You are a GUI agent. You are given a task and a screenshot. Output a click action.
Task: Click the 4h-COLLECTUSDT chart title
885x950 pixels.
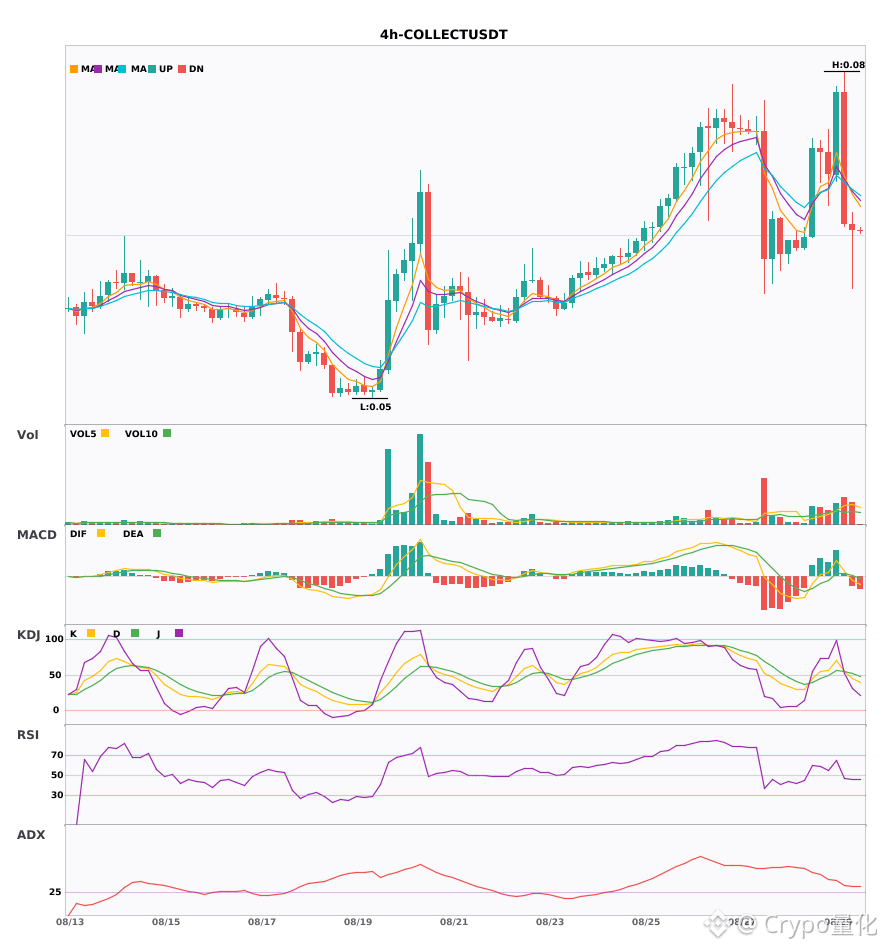tap(443, 35)
